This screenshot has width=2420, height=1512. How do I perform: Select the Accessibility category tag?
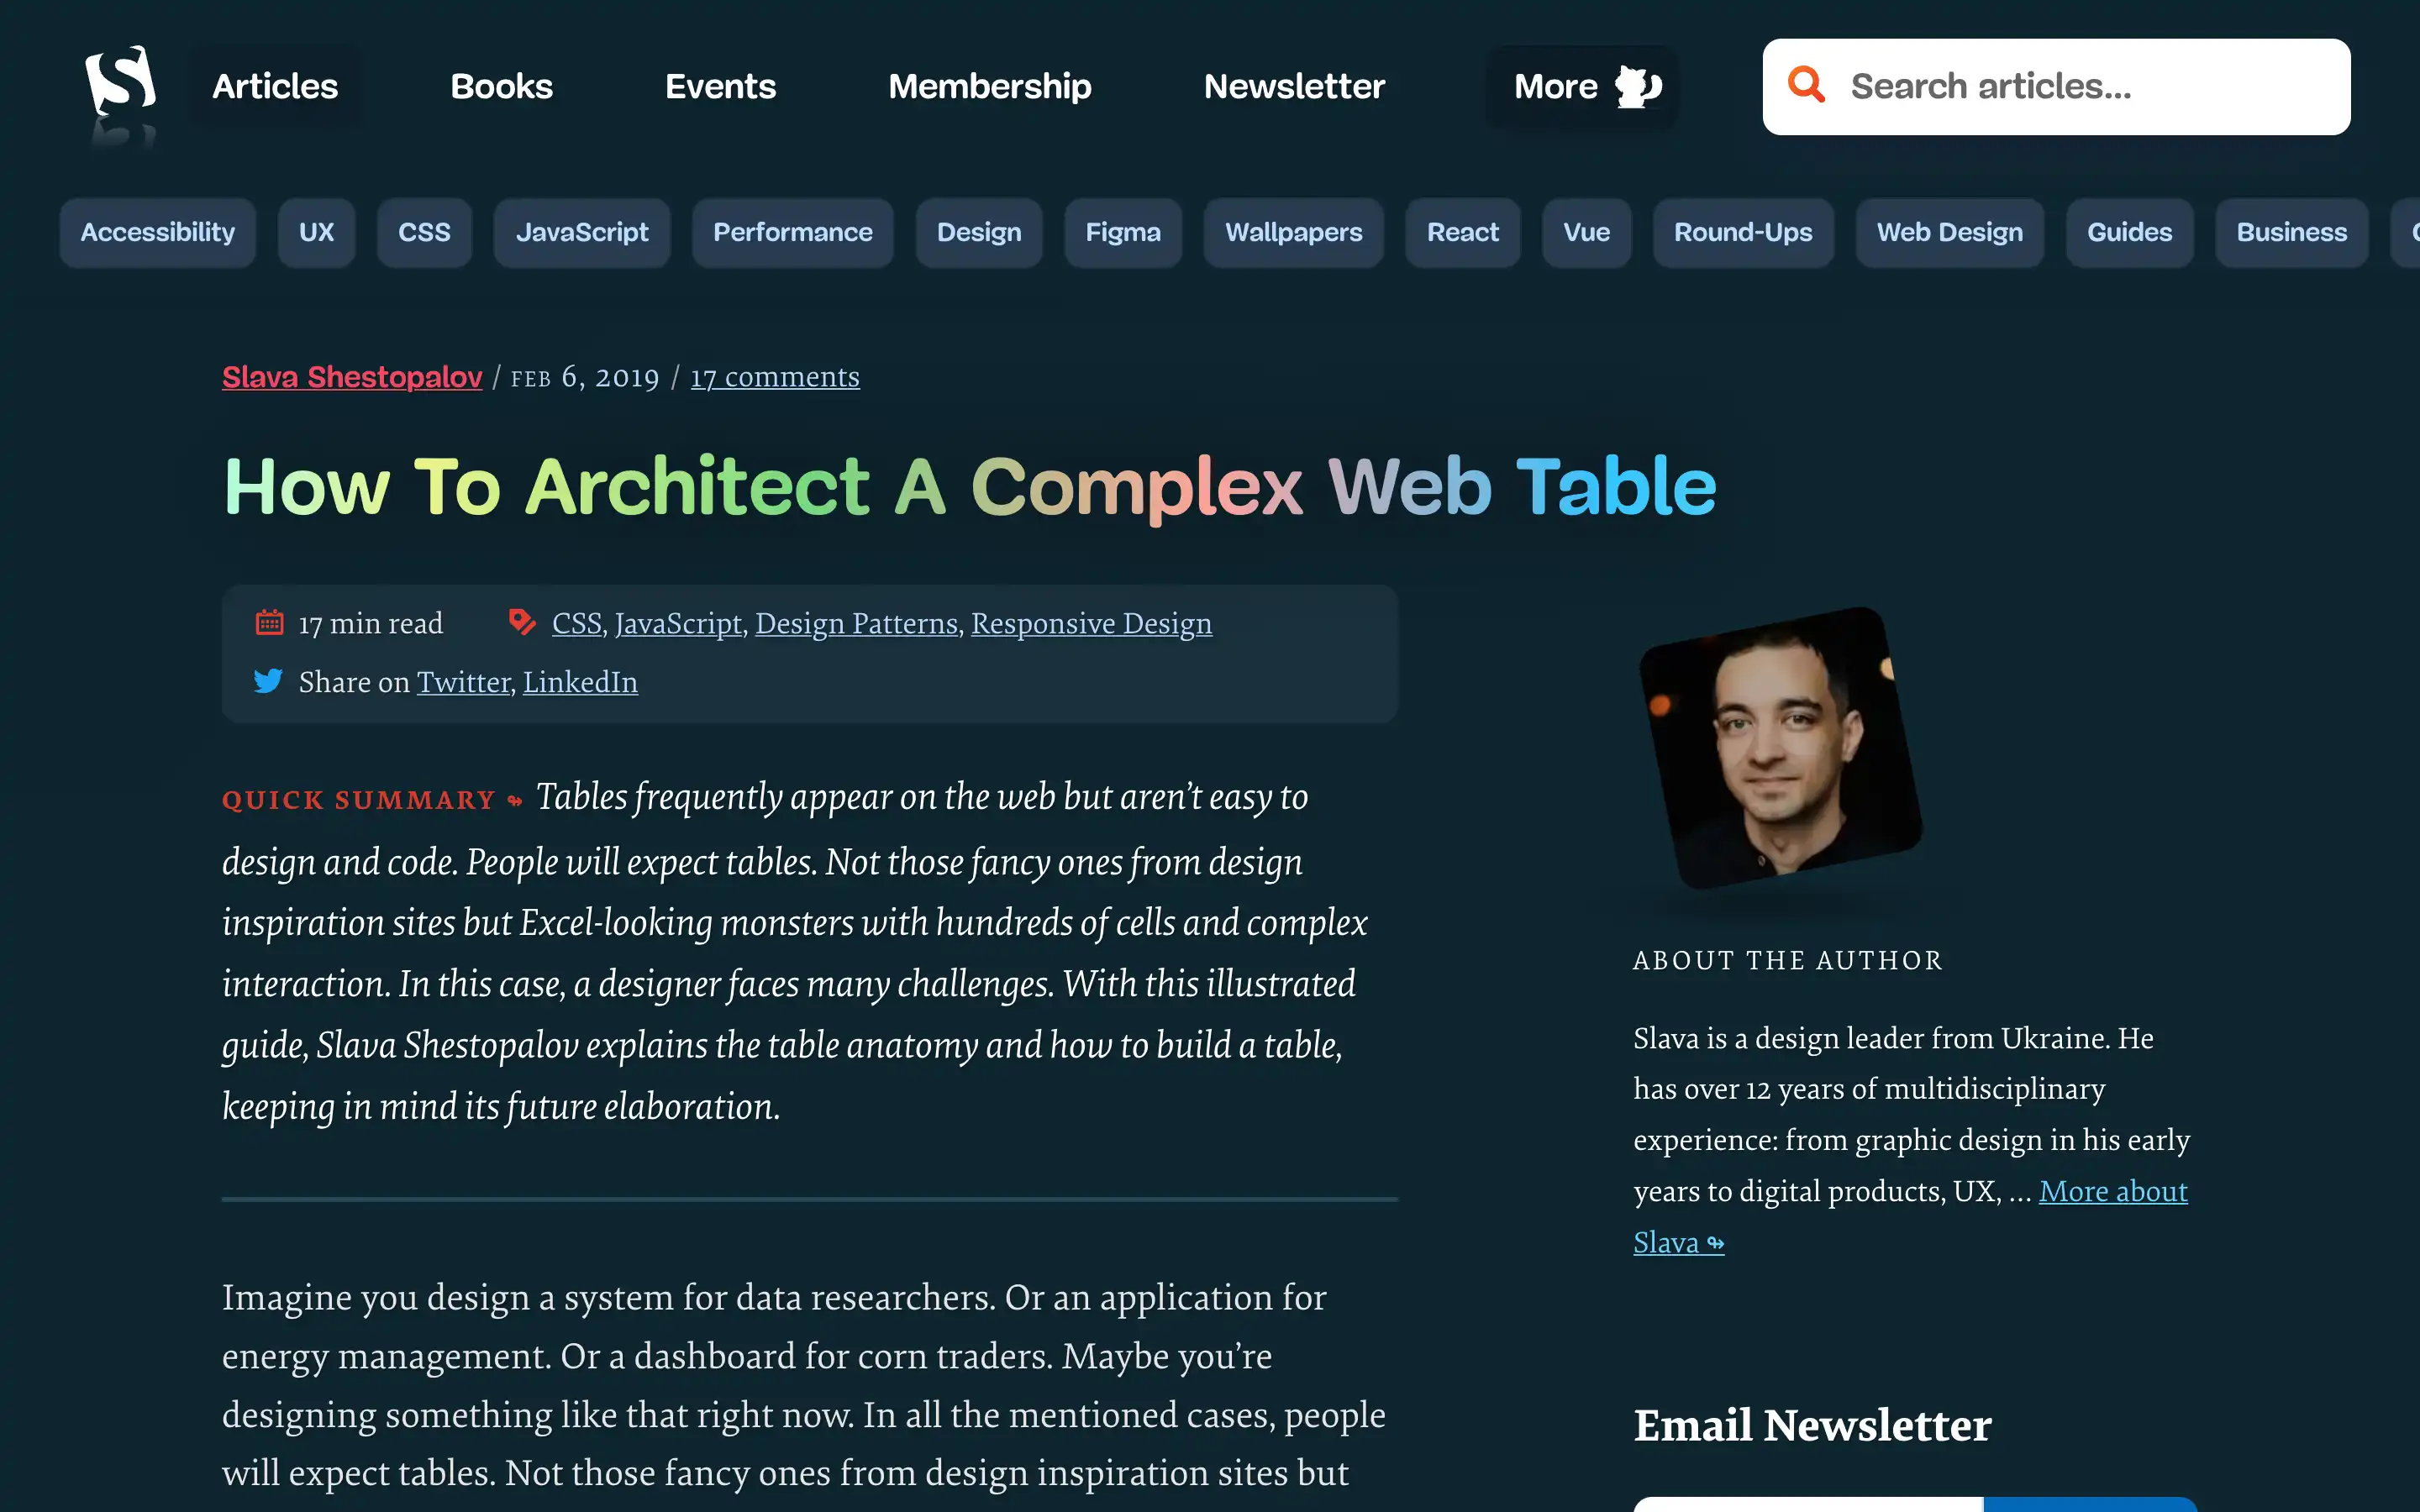pyautogui.click(x=157, y=233)
